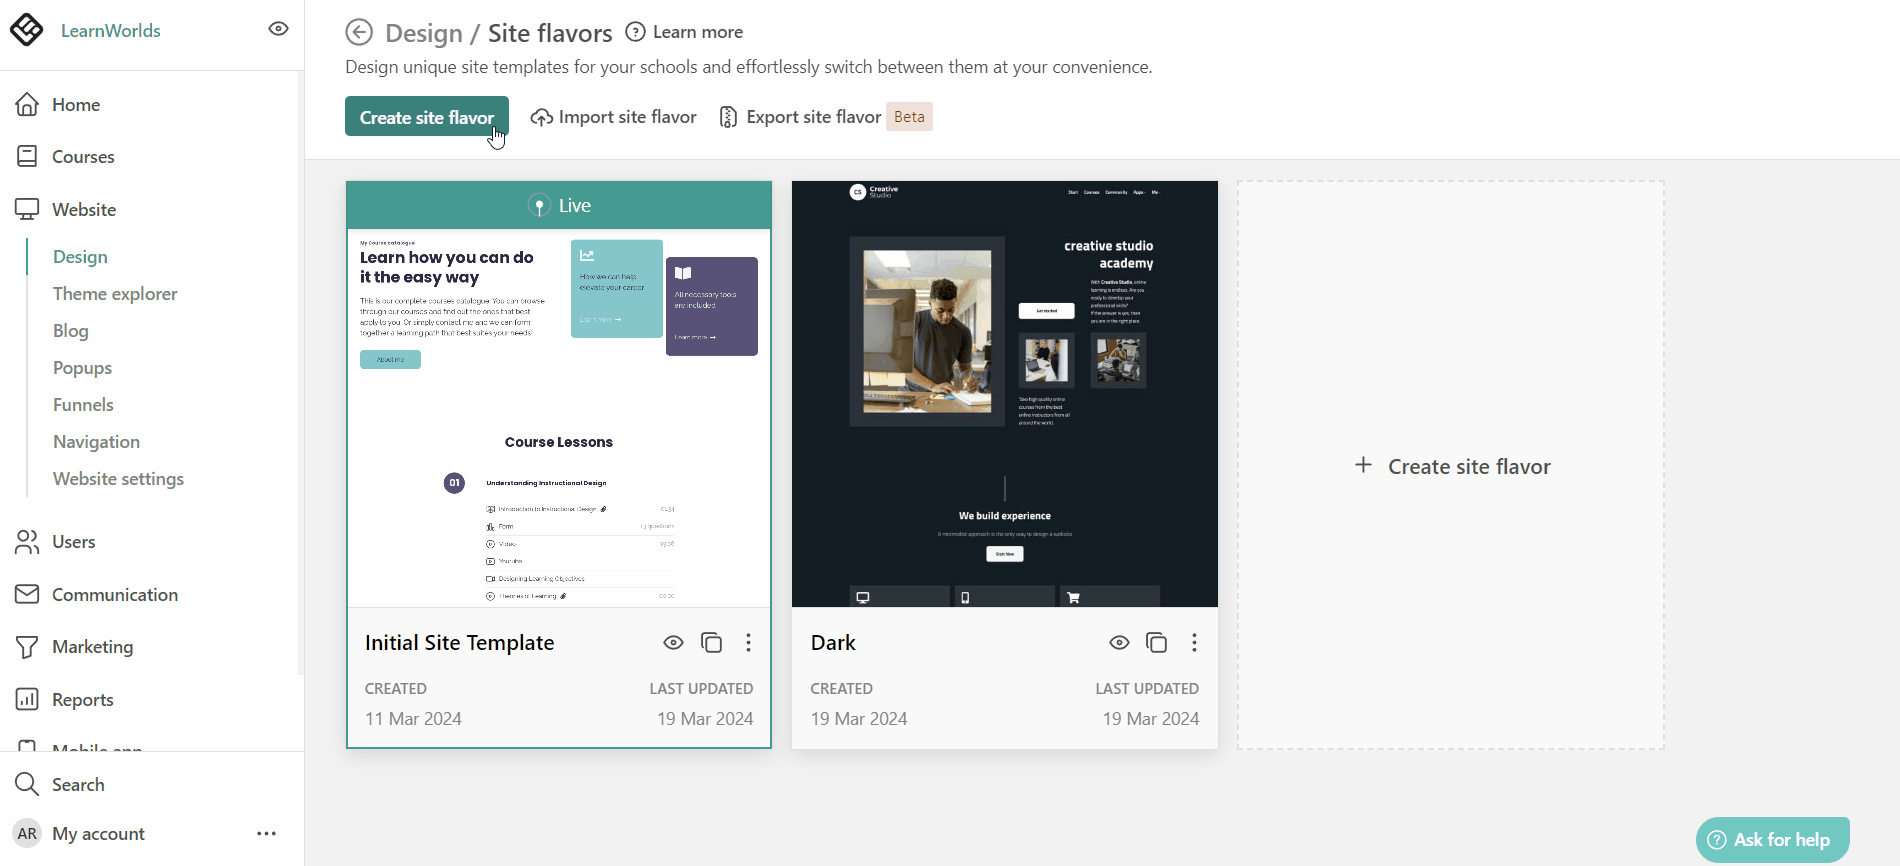Click the Users people icon
Image resolution: width=1900 pixels, height=866 pixels.
click(27, 542)
